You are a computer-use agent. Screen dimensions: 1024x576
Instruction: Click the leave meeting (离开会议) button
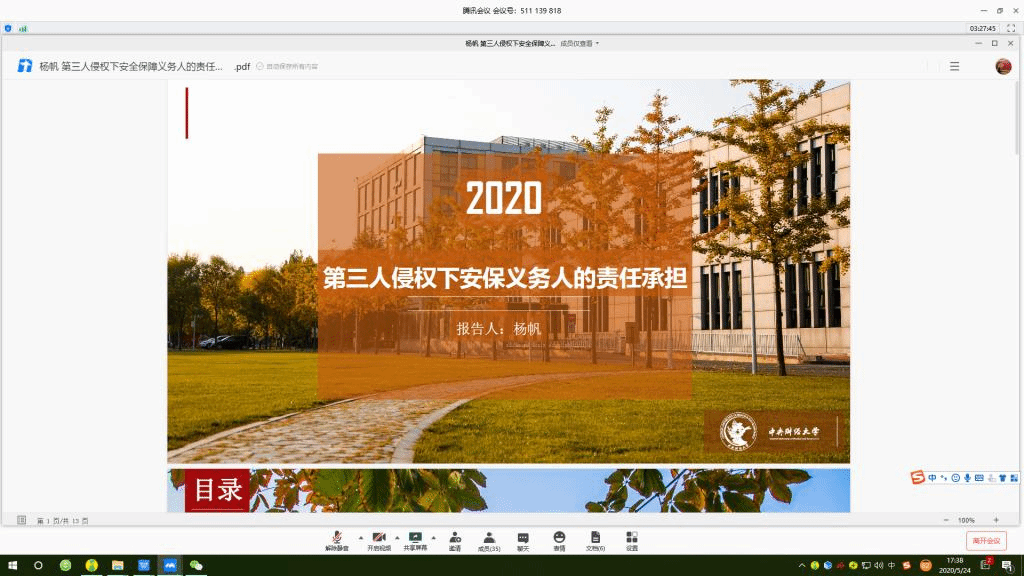click(985, 540)
